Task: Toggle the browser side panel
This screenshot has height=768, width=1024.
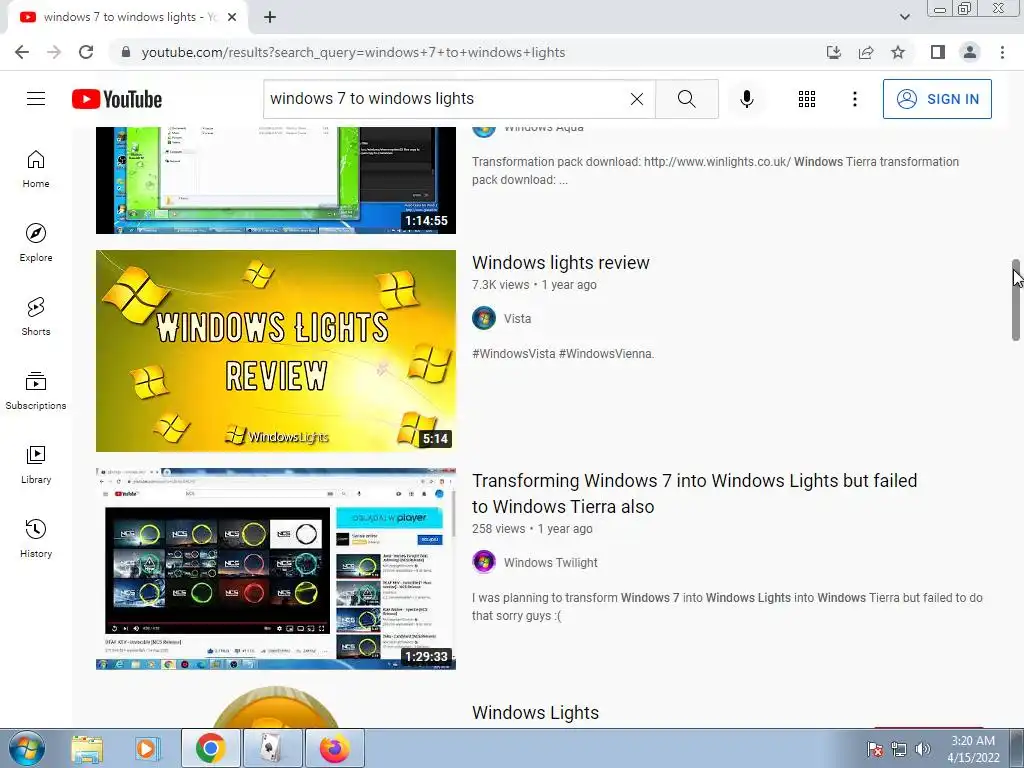Action: pyautogui.click(x=938, y=52)
